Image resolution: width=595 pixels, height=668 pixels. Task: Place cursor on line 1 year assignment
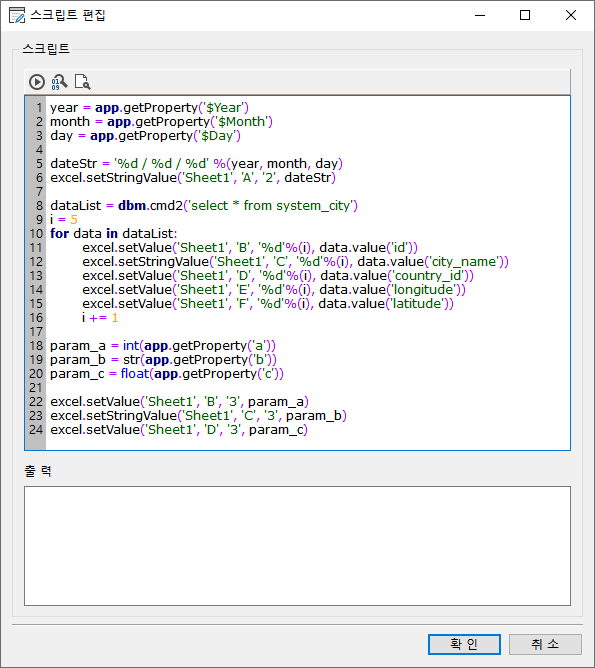[x=149, y=108]
